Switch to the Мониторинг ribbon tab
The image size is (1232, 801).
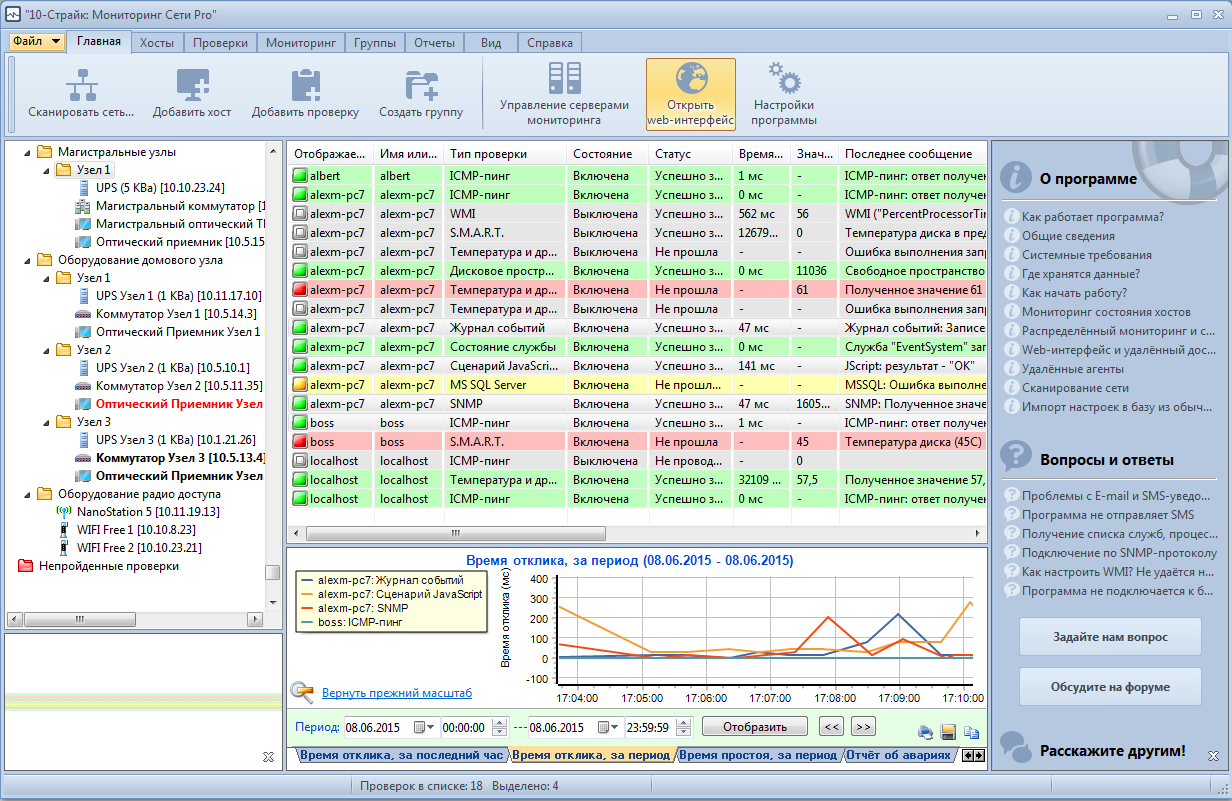[301, 43]
